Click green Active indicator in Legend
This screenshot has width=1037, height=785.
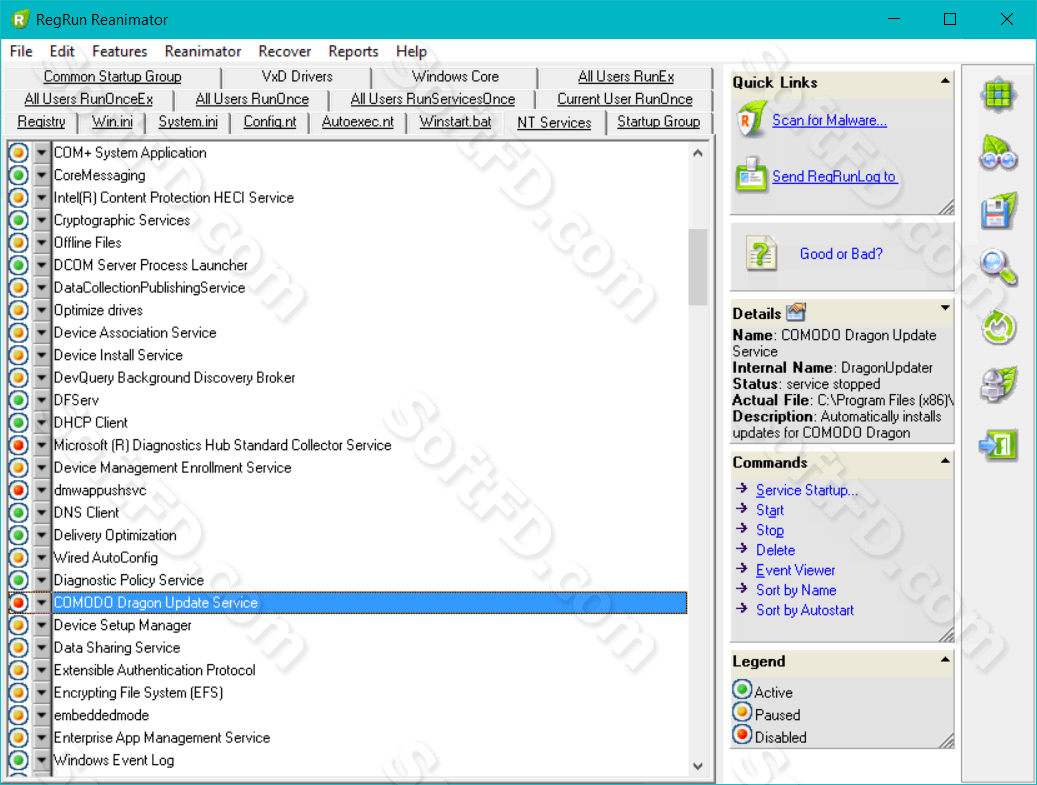tap(742, 690)
